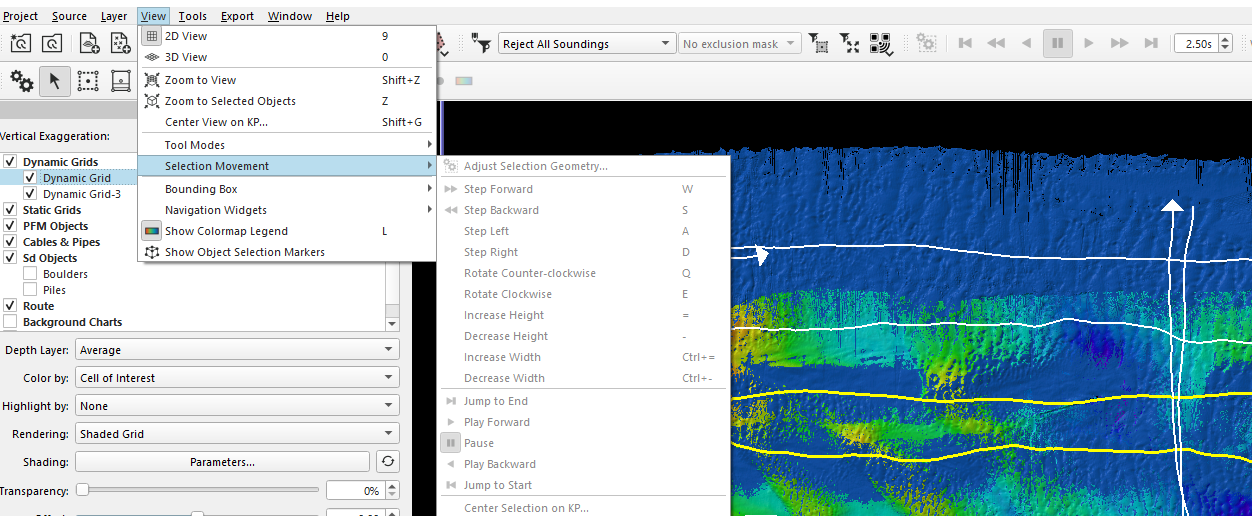Click the Shading Parameters button
The image size is (1252, 516).
(222, 462)
